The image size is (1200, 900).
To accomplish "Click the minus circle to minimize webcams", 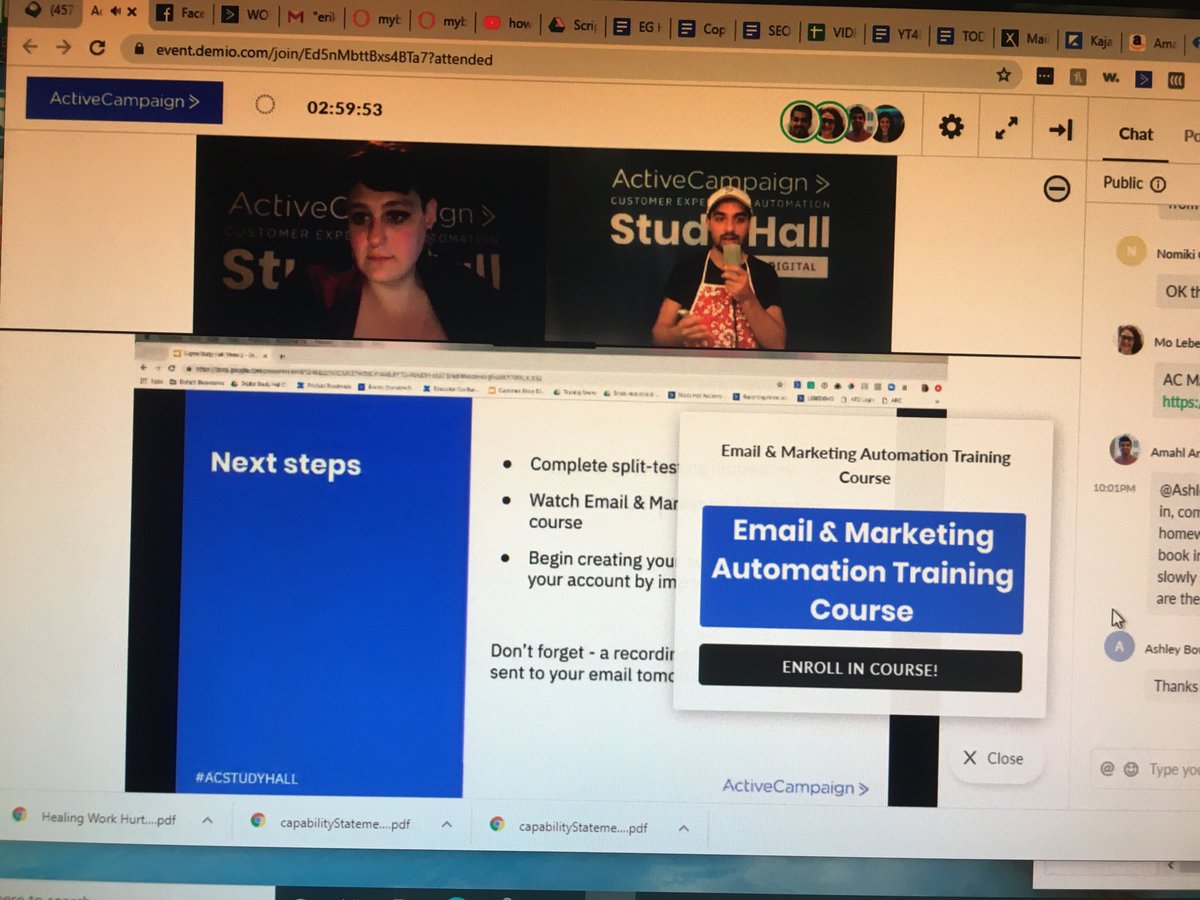I will pyautogui.click(x=1057, y=188).
